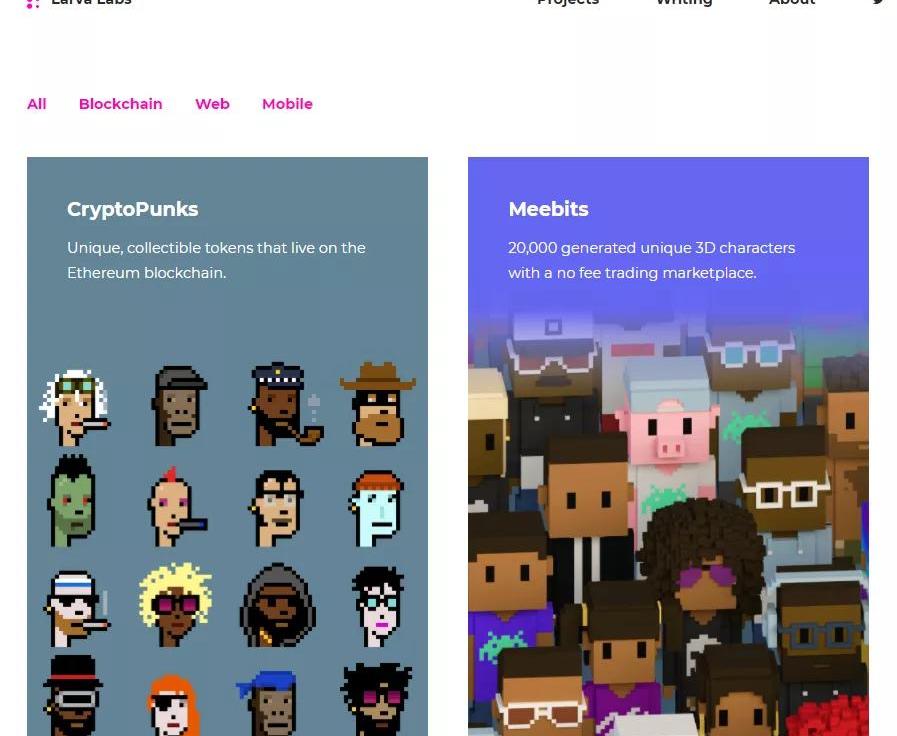This screenshot has width=897, height=736.
Task: Show Web projects only
Action: (x=212, y=104)
